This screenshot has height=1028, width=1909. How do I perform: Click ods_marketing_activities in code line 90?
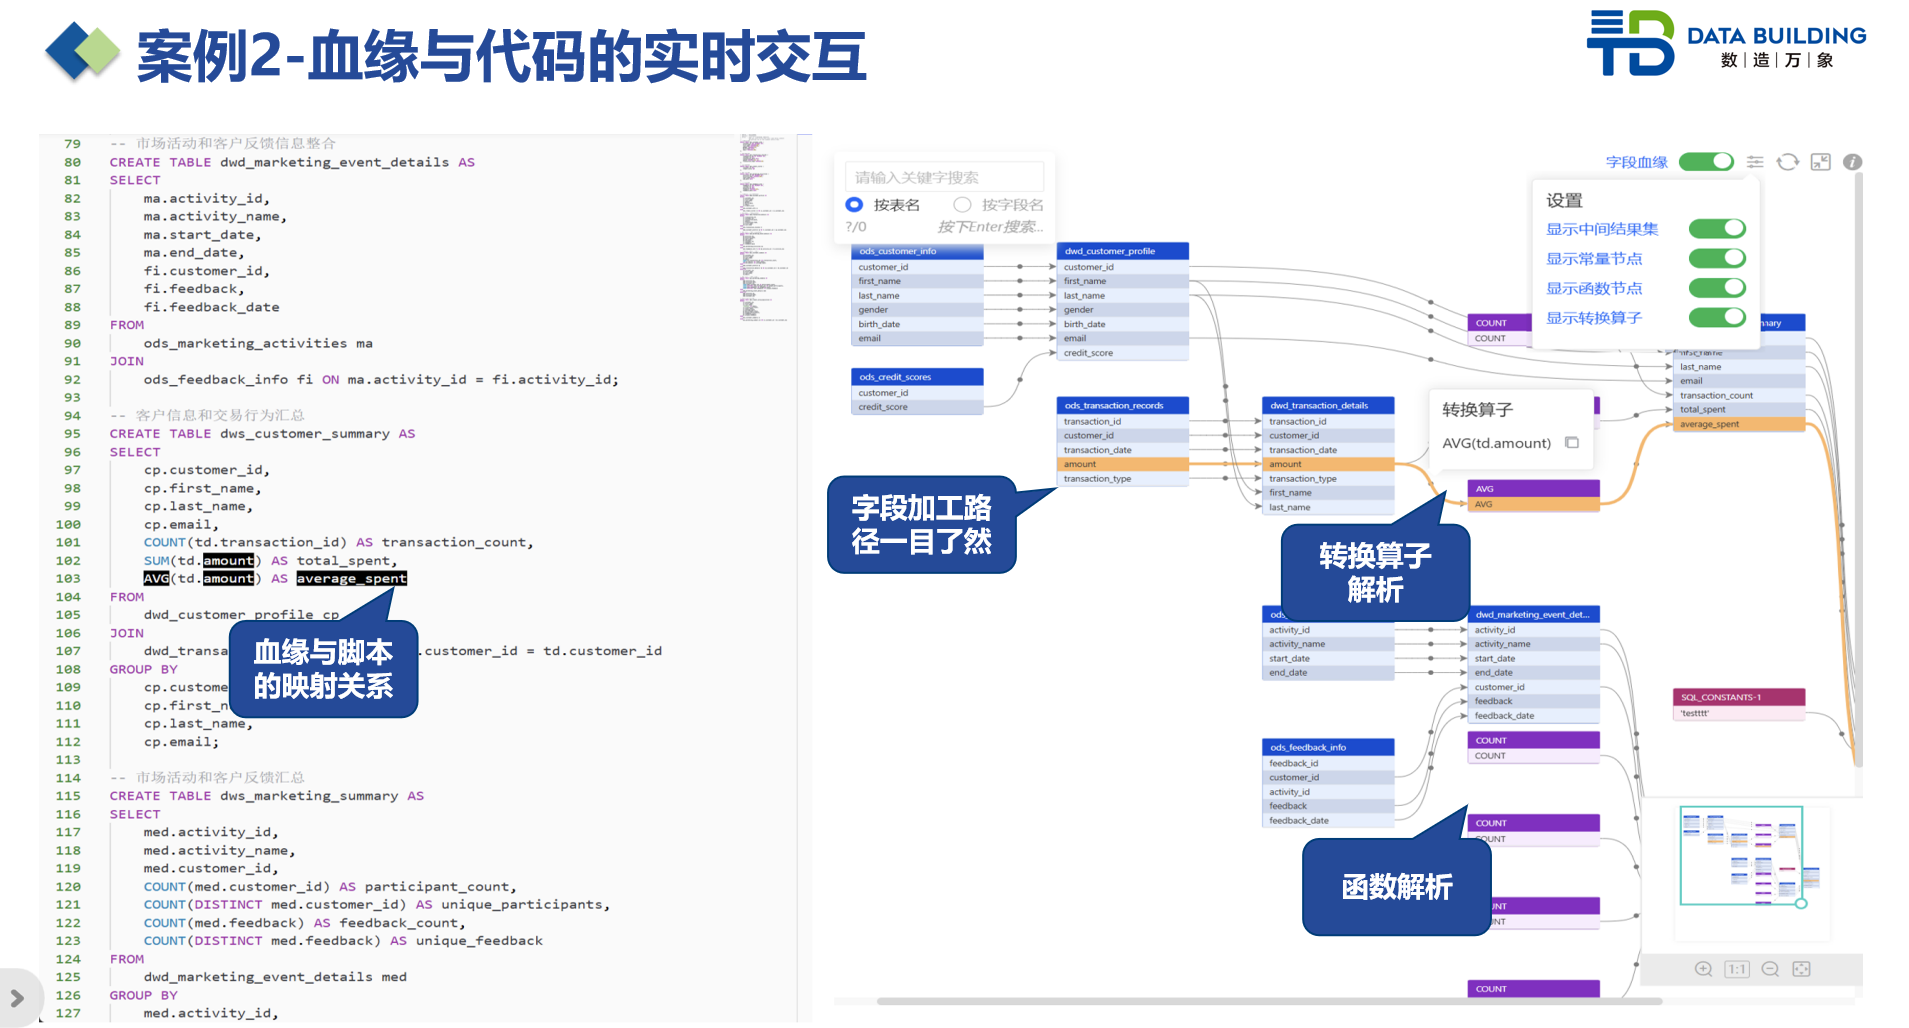[x=245, y=343]
